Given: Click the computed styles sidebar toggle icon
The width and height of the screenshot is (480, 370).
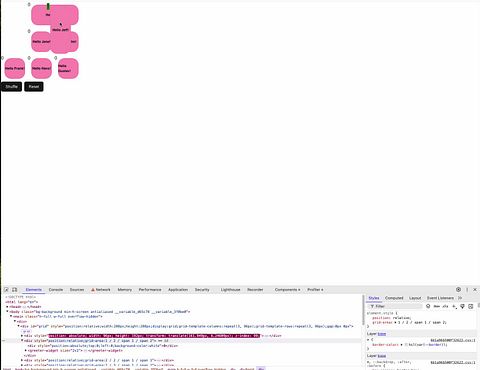Looking at the screenshot, I should click(x=471, y=306).
